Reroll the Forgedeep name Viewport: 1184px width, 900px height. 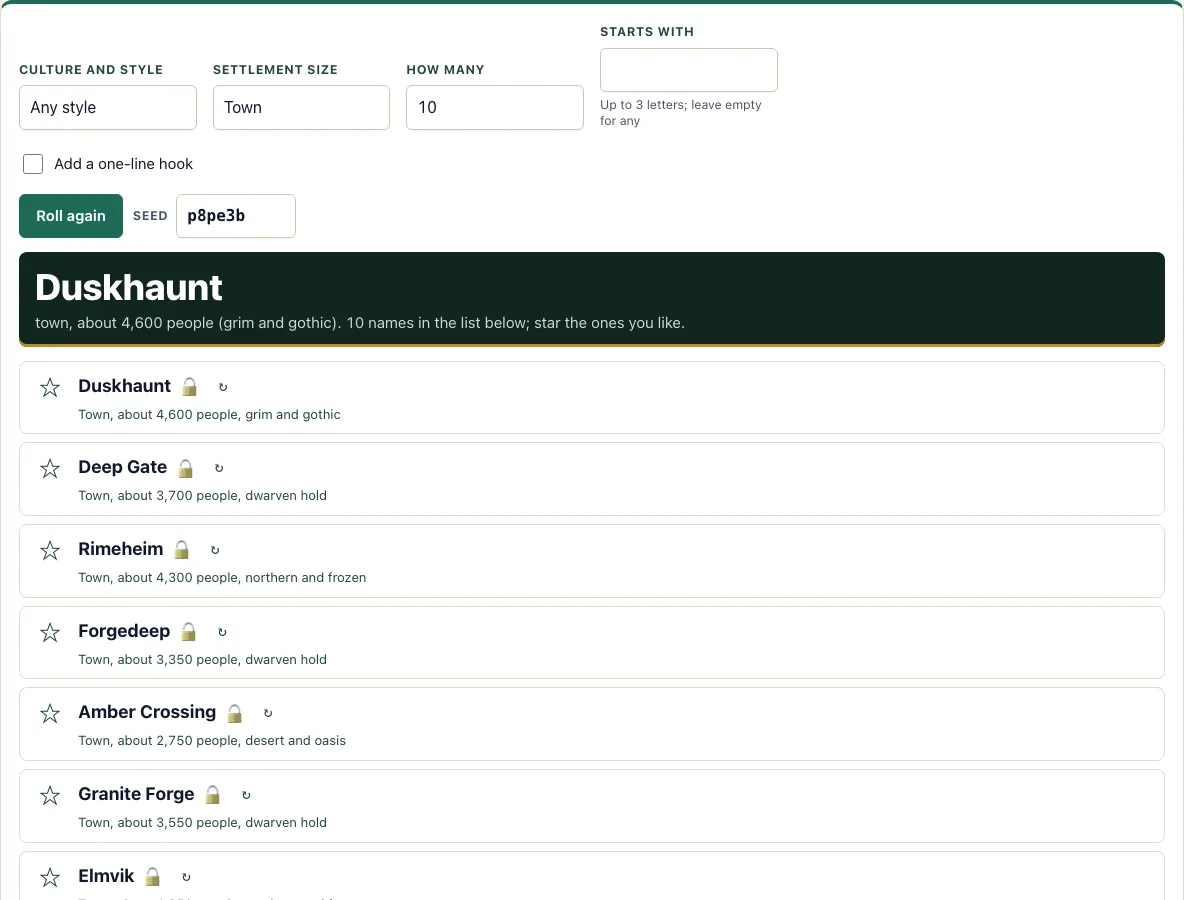222,632
